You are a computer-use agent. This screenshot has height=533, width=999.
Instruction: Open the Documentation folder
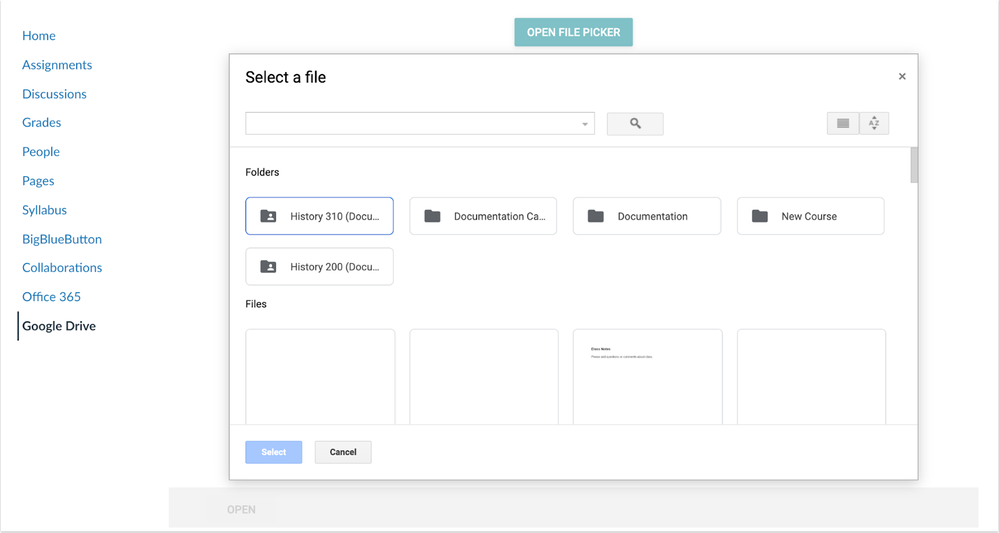point(647,216)
